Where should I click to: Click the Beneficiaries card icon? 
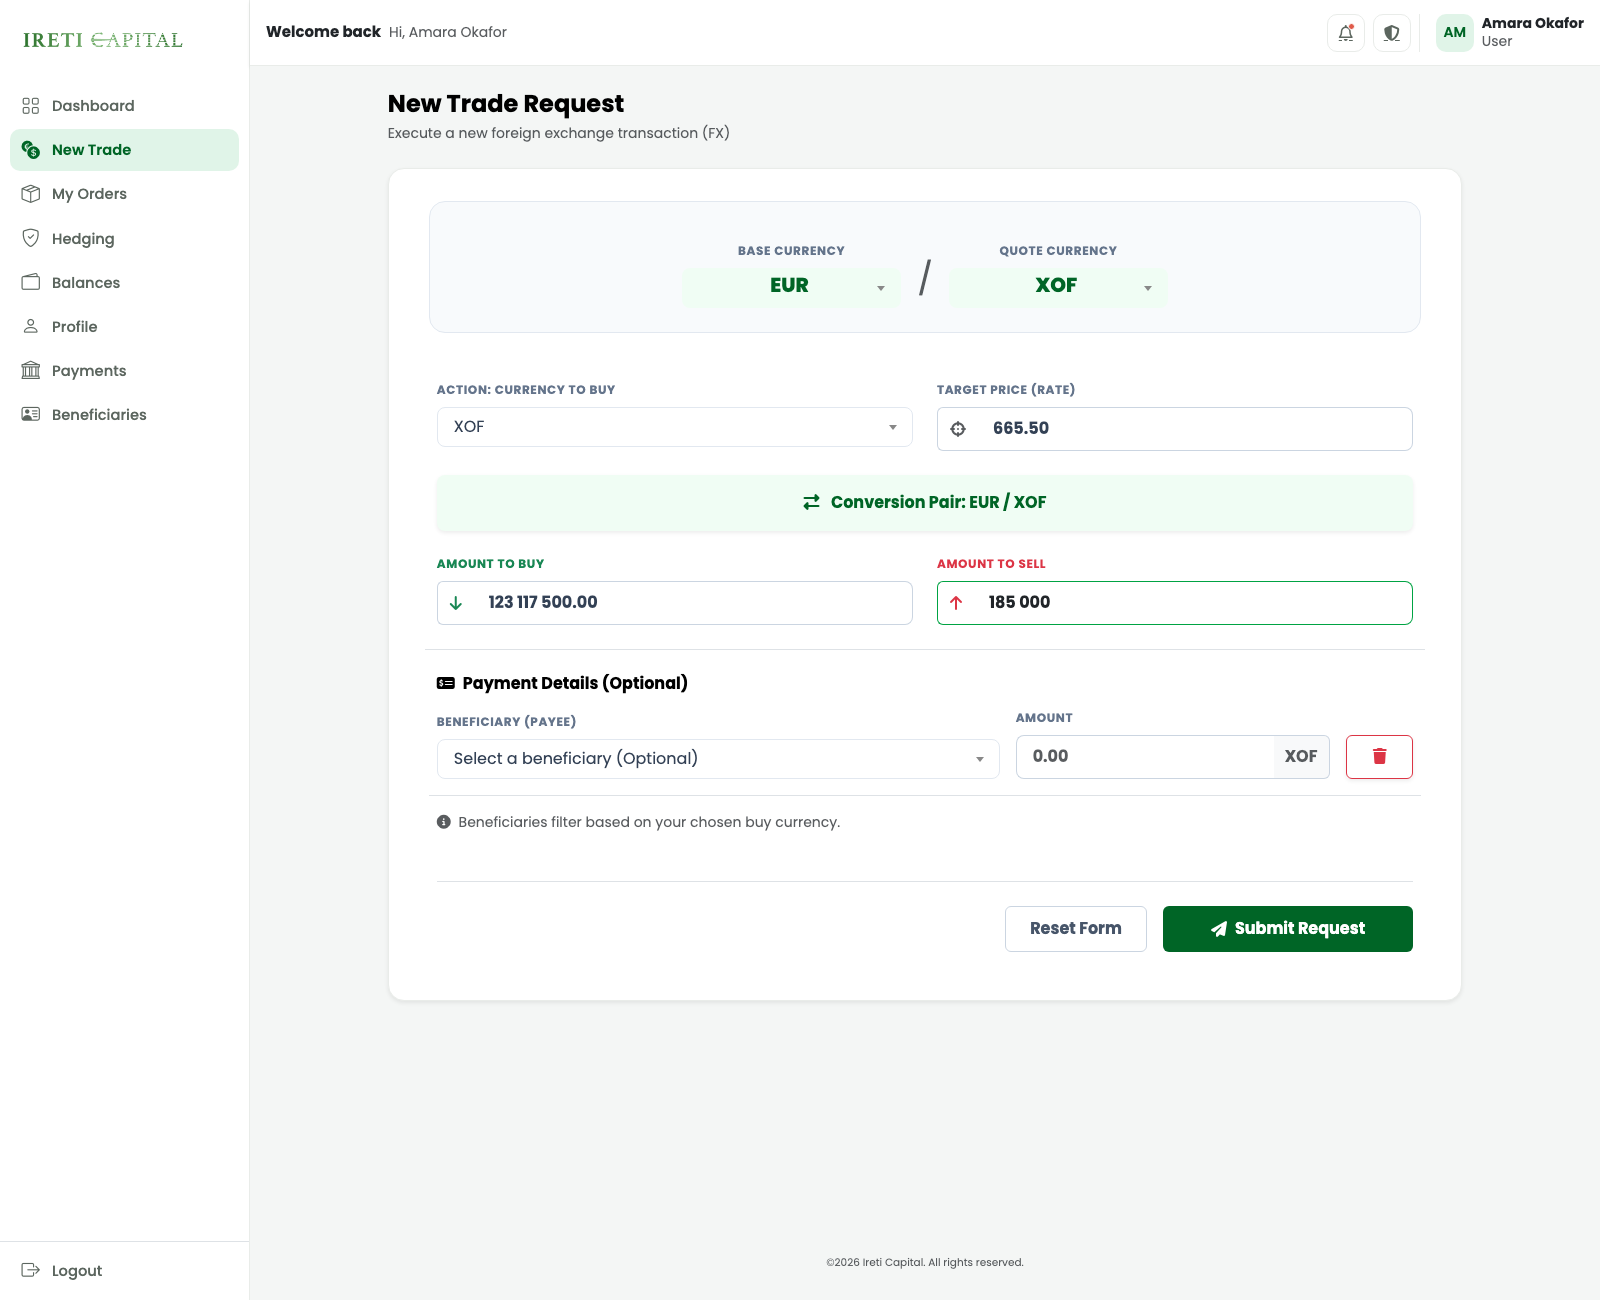click(x=31, y=414)
